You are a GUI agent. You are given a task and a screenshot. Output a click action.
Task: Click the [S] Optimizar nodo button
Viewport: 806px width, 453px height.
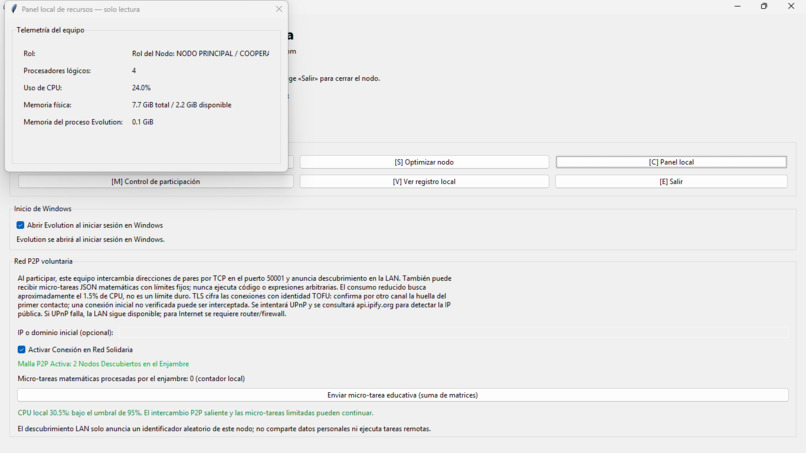[424, 162]
